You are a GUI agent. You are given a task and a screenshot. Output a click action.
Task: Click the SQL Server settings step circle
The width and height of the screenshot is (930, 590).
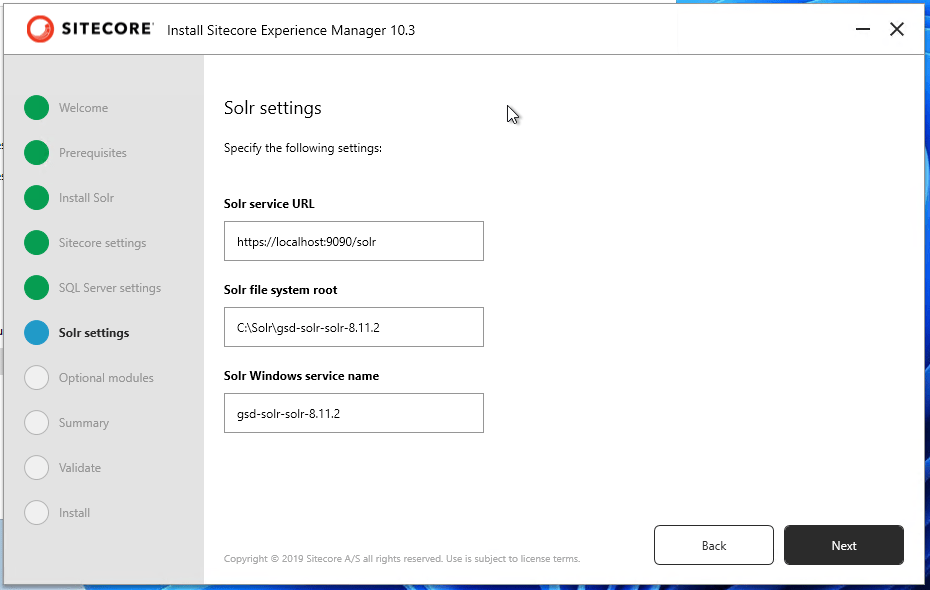pyautogui.click(x=37, y=288)
